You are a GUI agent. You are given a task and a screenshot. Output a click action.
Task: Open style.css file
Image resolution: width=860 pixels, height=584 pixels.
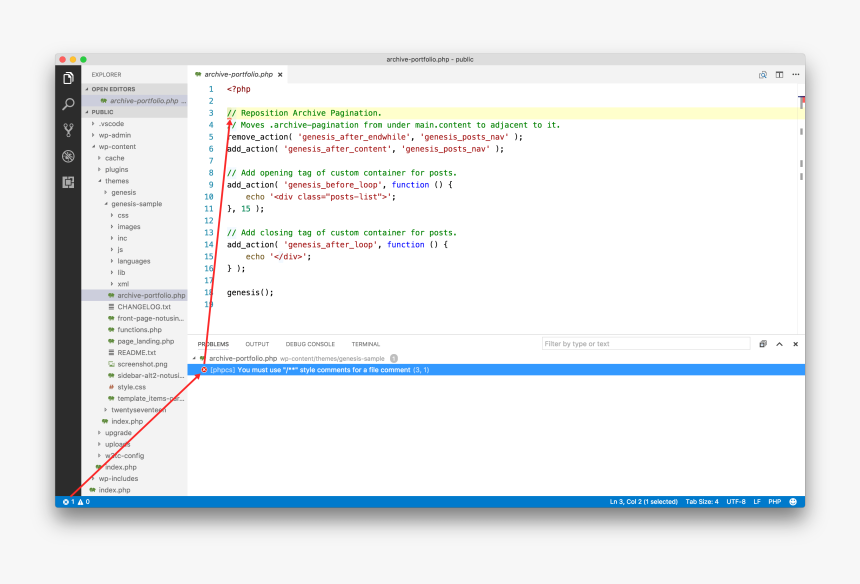point(132,387)
